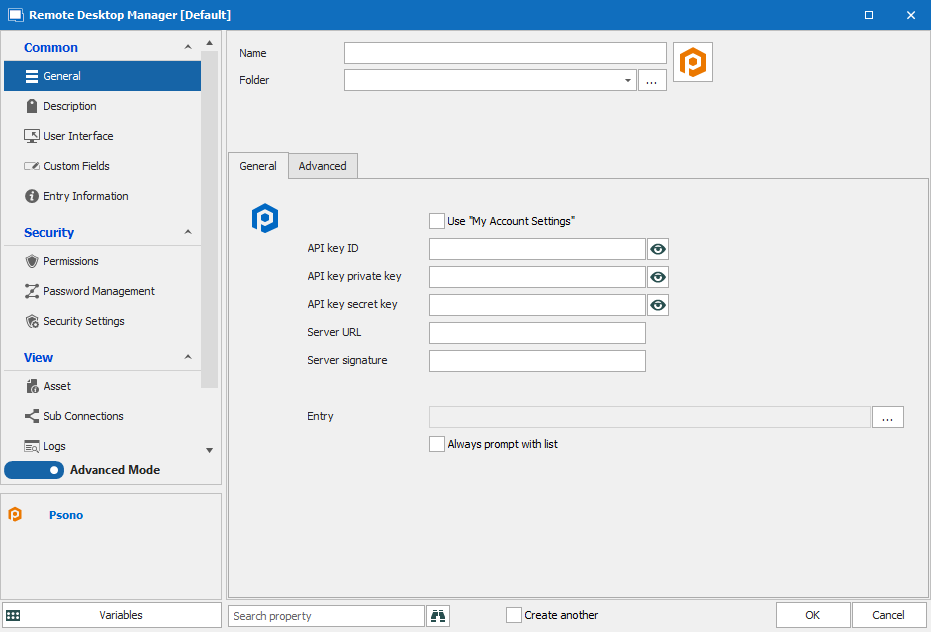Screen dimensions: 931x632
Task: Click the OK button
Action: pyautogui.click(x=812, y=615)
